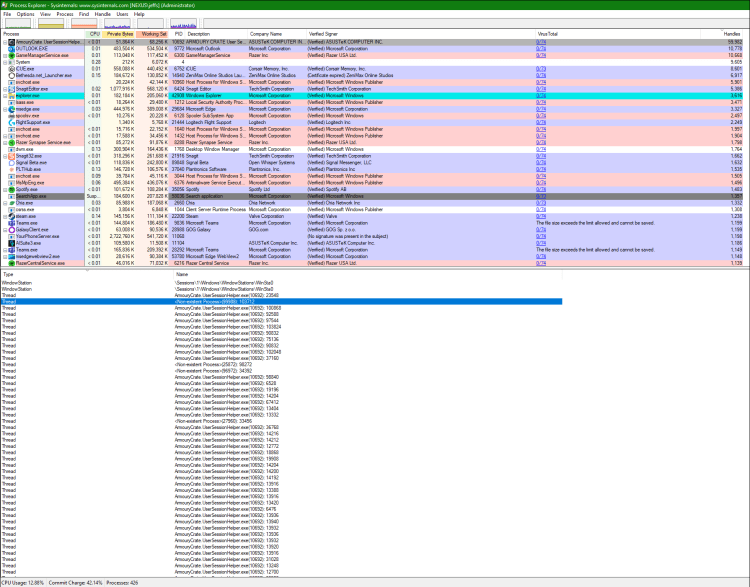Click the GameManagerService.exe Razer icon
Image resolution: width=750 pixels, height=587 pixels.
point(11,55)
